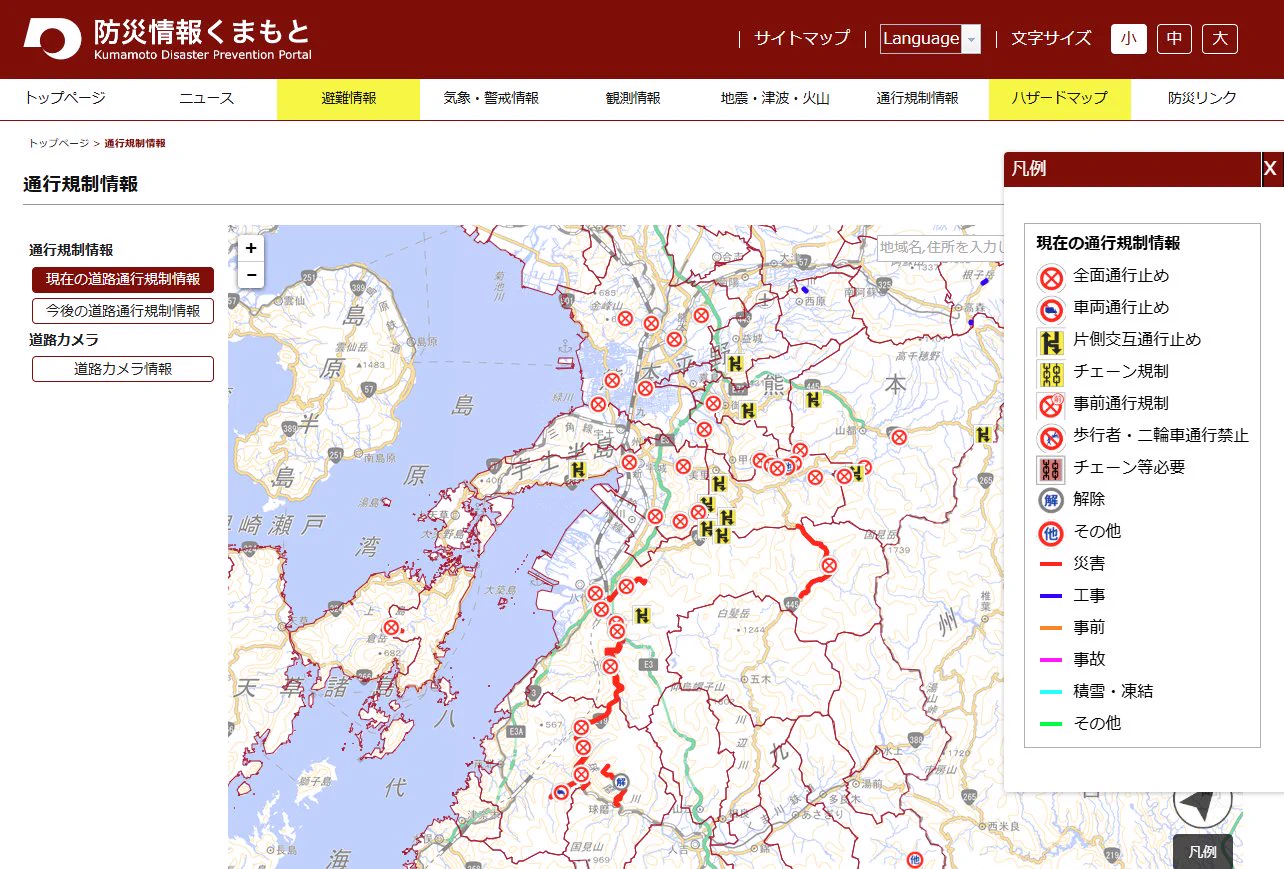Set text size to 小
Screen dimensions: 1284x869
pyautogui.click(x=1128, y=39)
